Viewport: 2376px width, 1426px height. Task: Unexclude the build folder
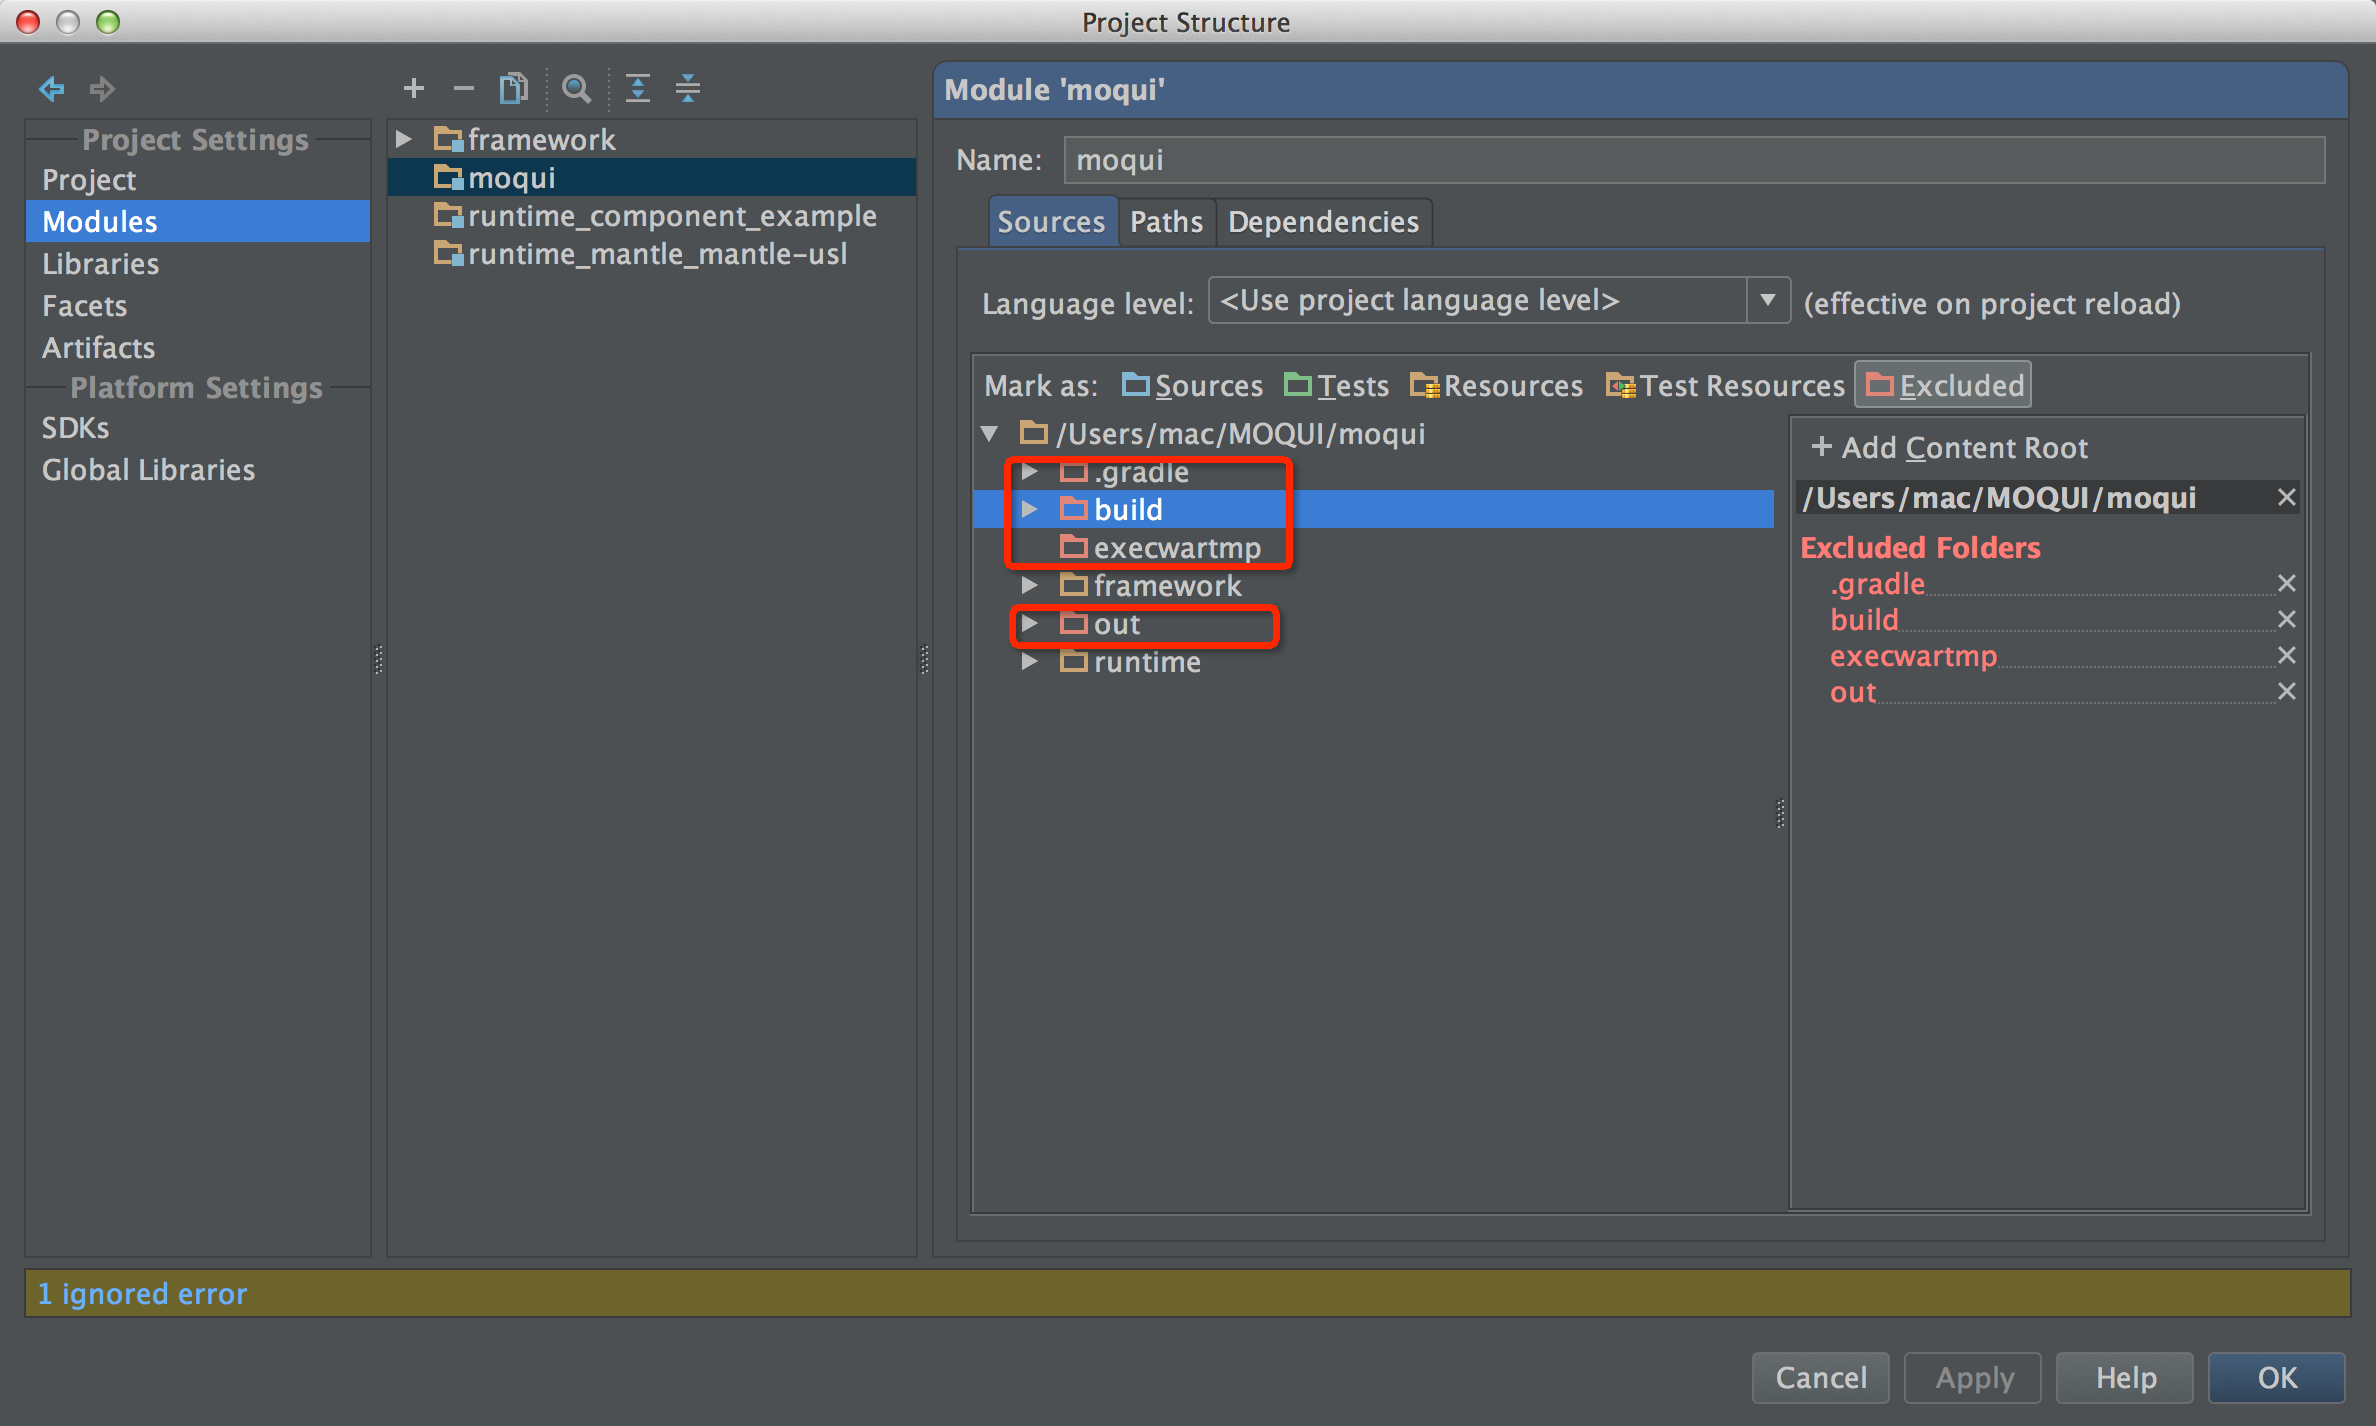2286,620
